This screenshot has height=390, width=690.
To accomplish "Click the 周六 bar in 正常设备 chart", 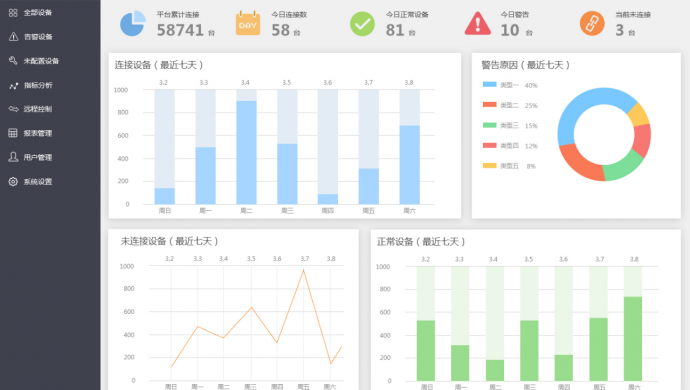I will [633, 338].
